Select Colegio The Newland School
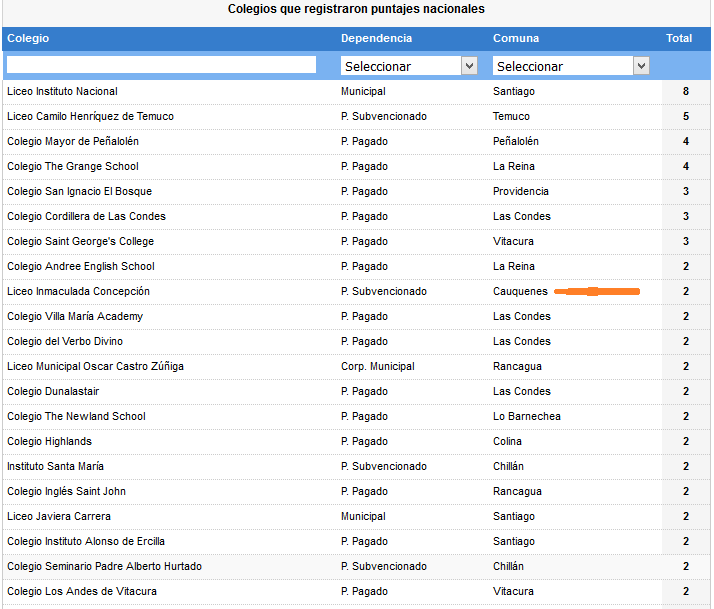 [x=76, y=416]
